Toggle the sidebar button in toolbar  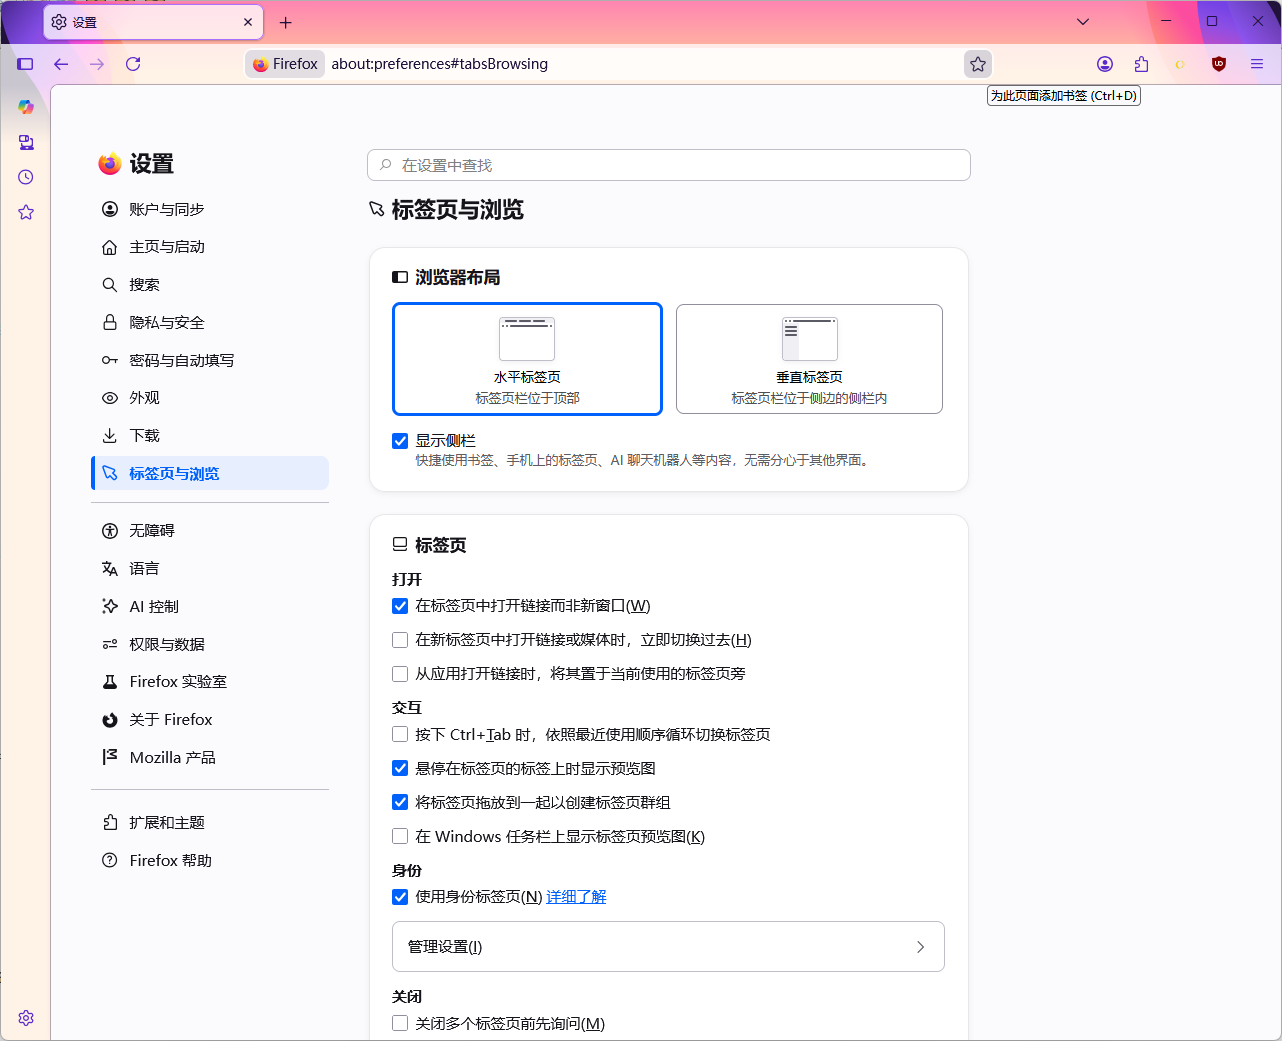(25, 64)
